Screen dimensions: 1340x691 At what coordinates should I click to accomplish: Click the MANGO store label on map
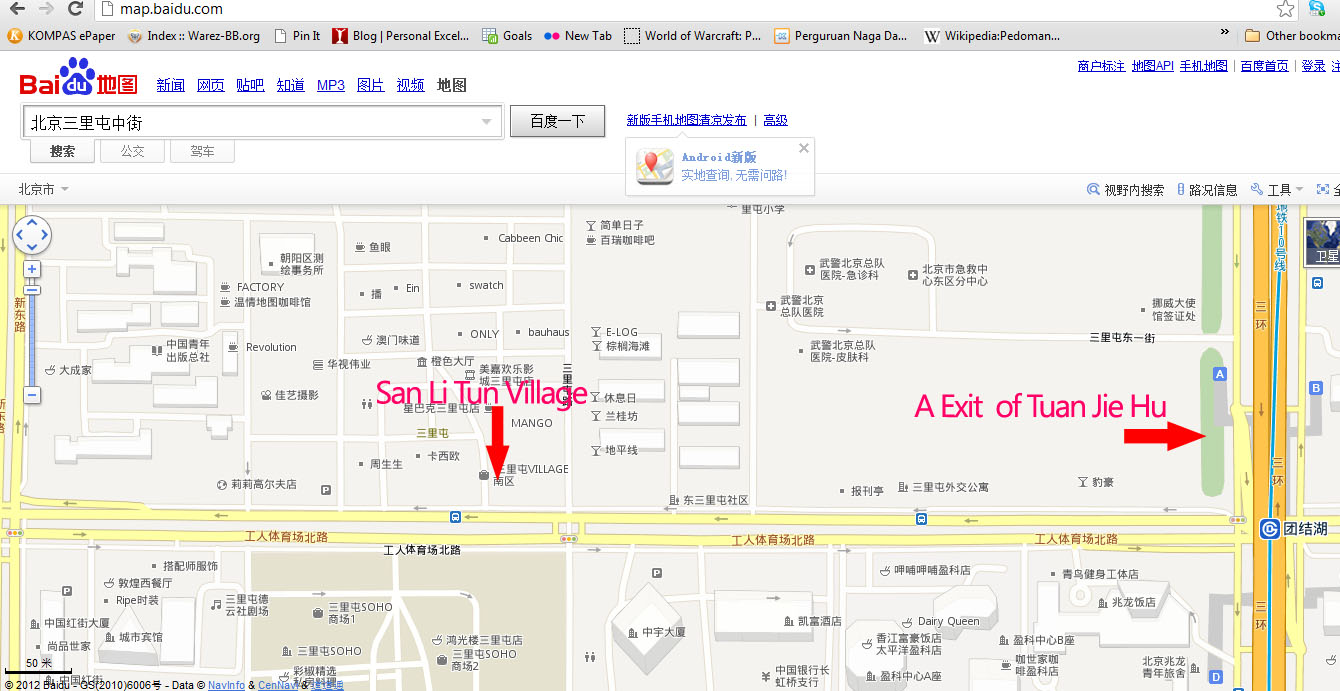click(x=532, y=423)
